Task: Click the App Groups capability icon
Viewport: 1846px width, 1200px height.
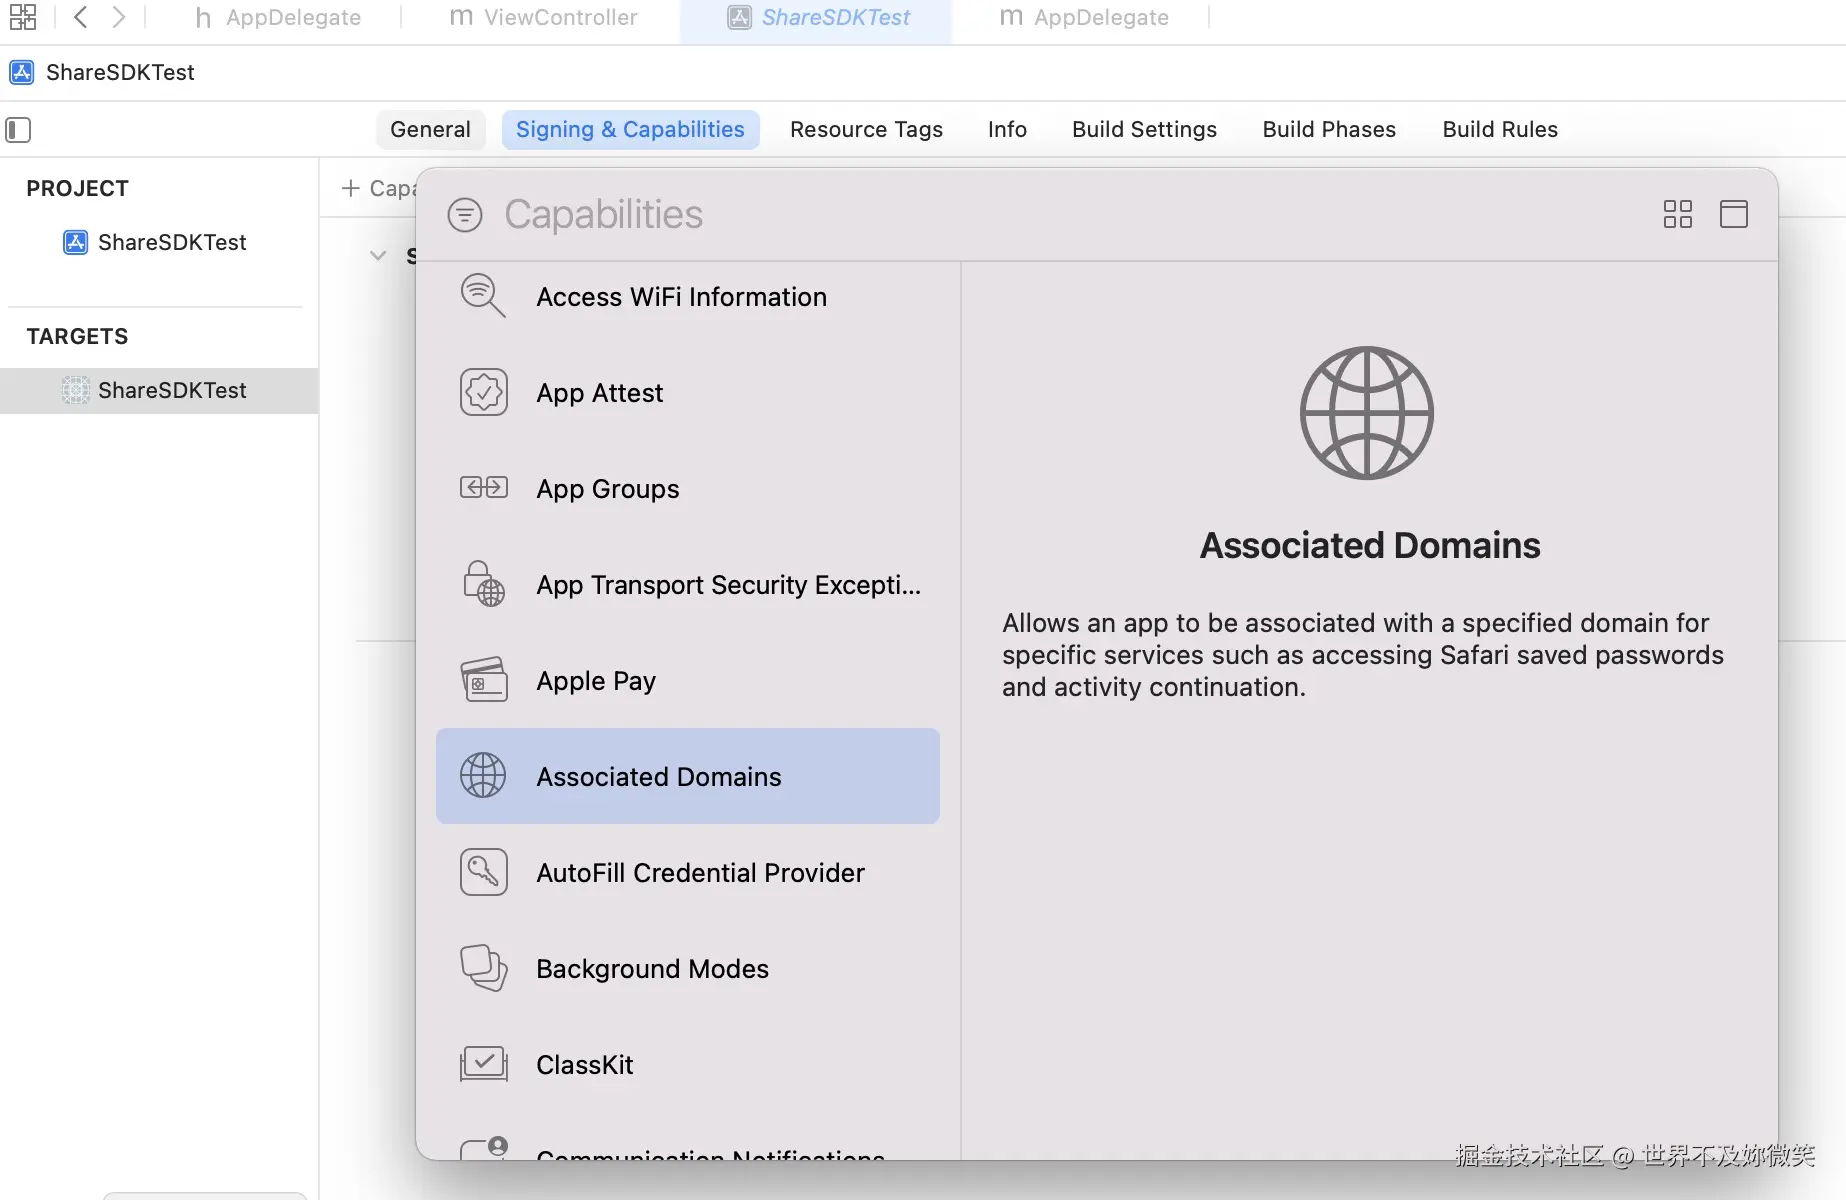Action: tap(483, 488)
